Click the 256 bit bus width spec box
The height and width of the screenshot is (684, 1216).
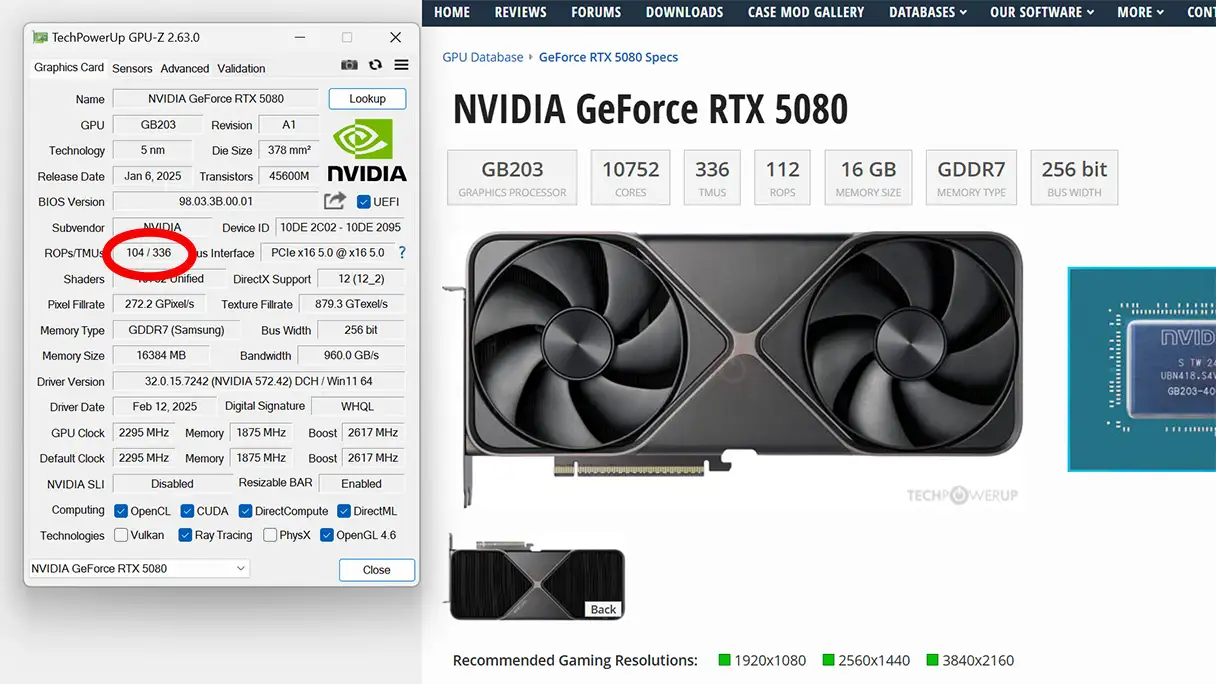(1075, 178)
